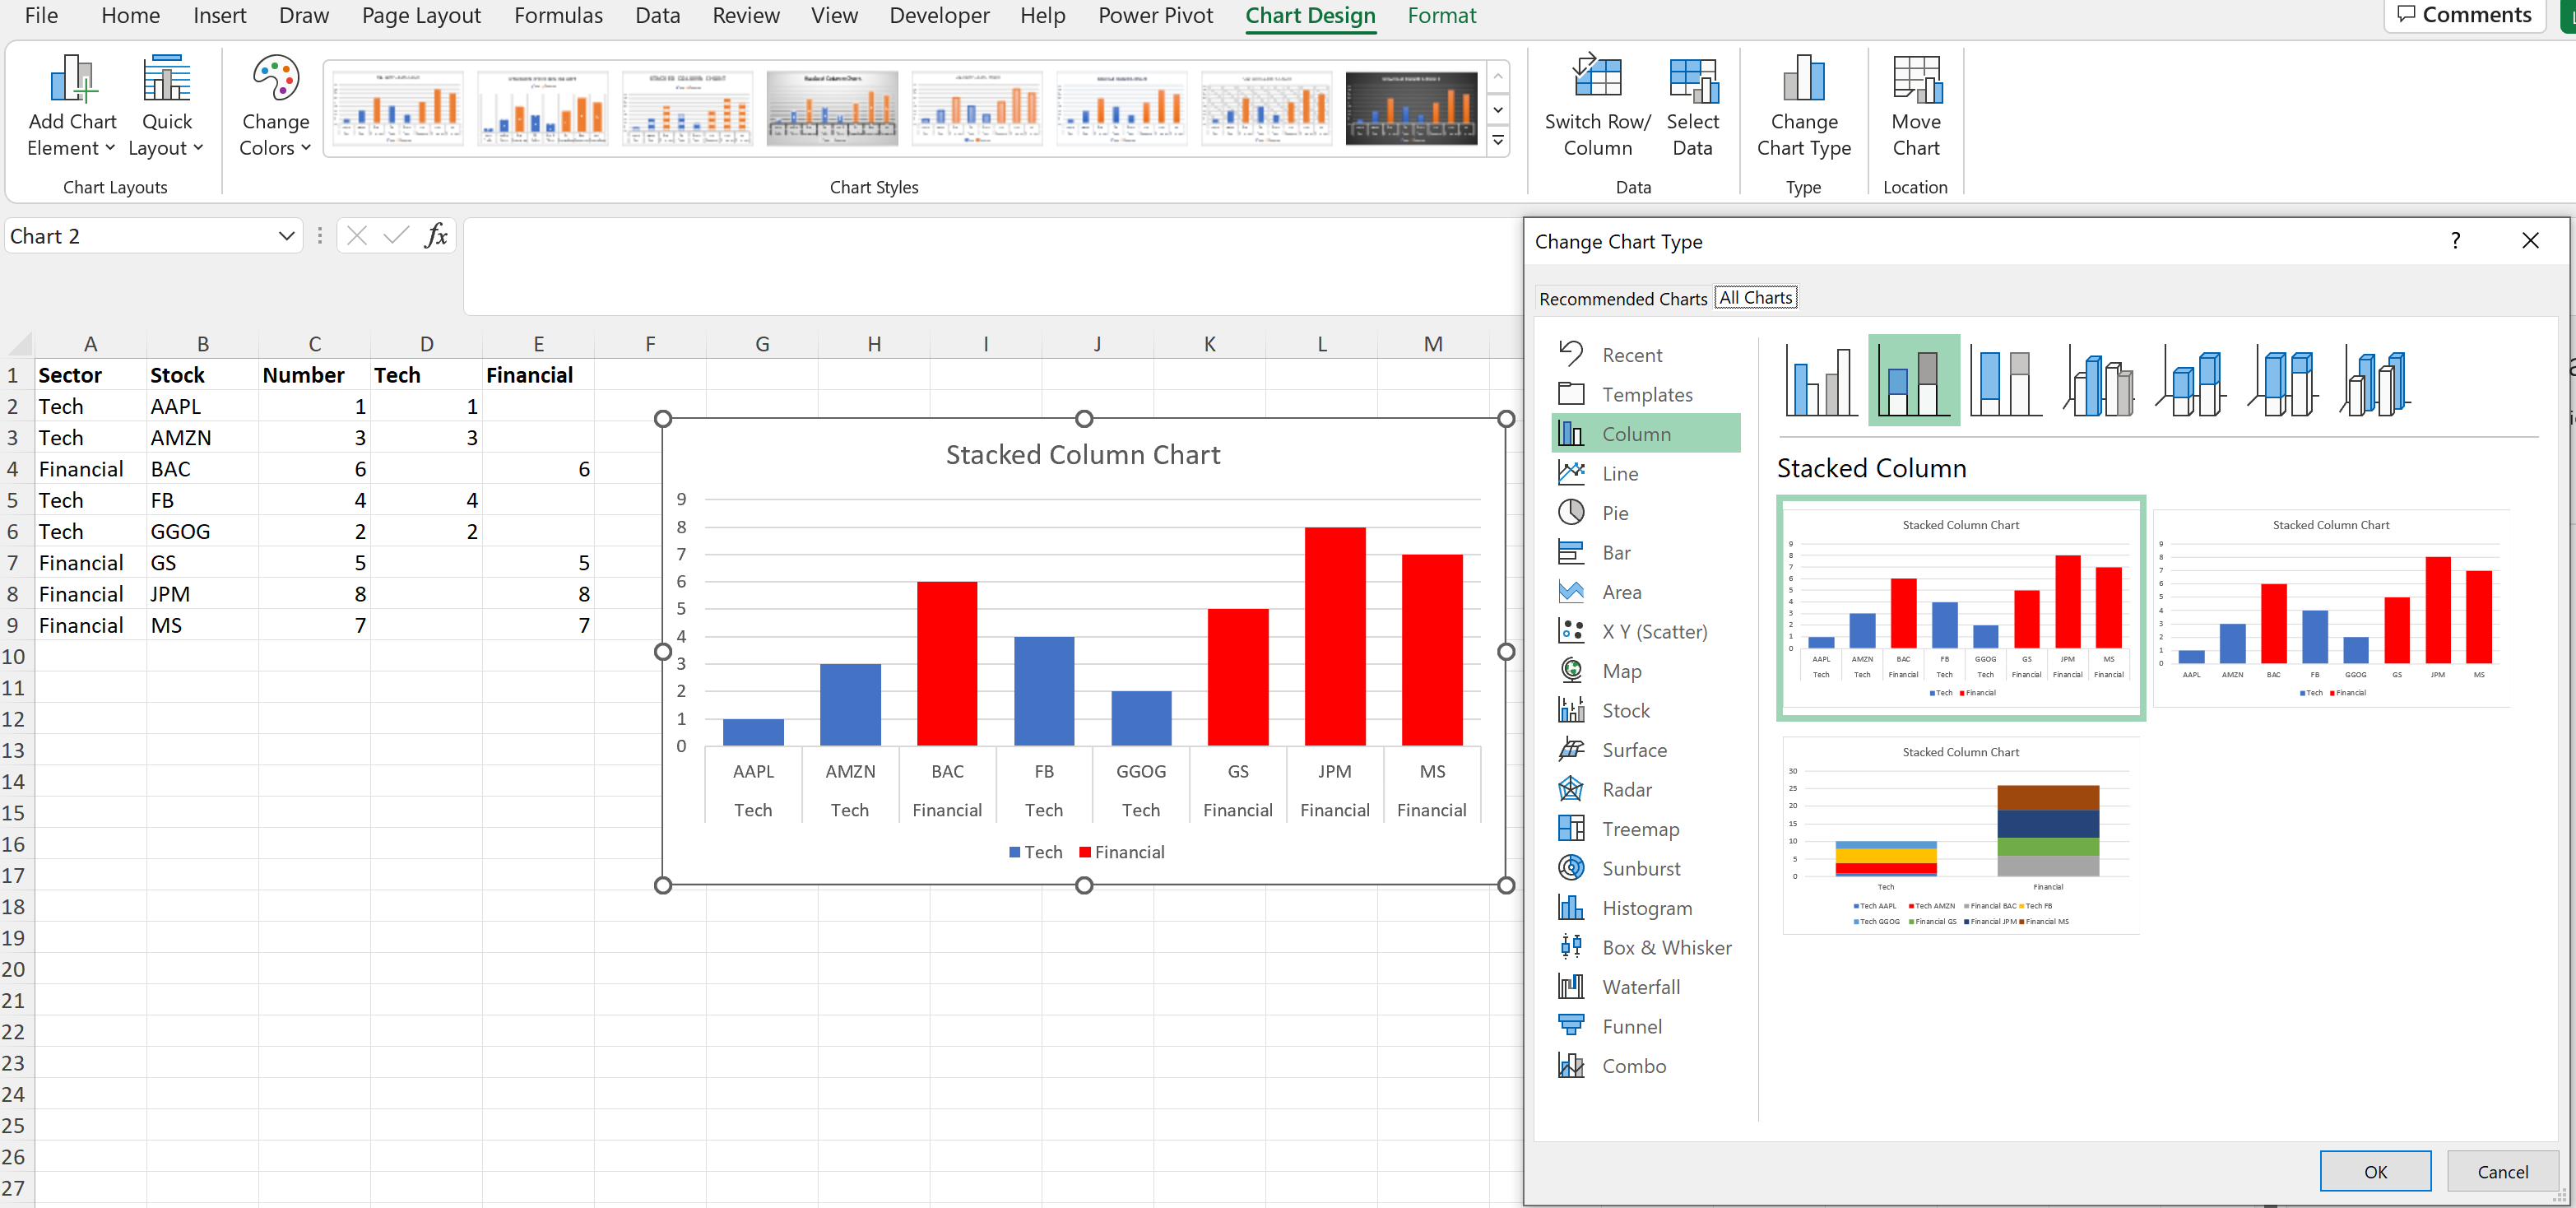
Task: Expand the Bar chart type option
Action: tap(1617, 551)
